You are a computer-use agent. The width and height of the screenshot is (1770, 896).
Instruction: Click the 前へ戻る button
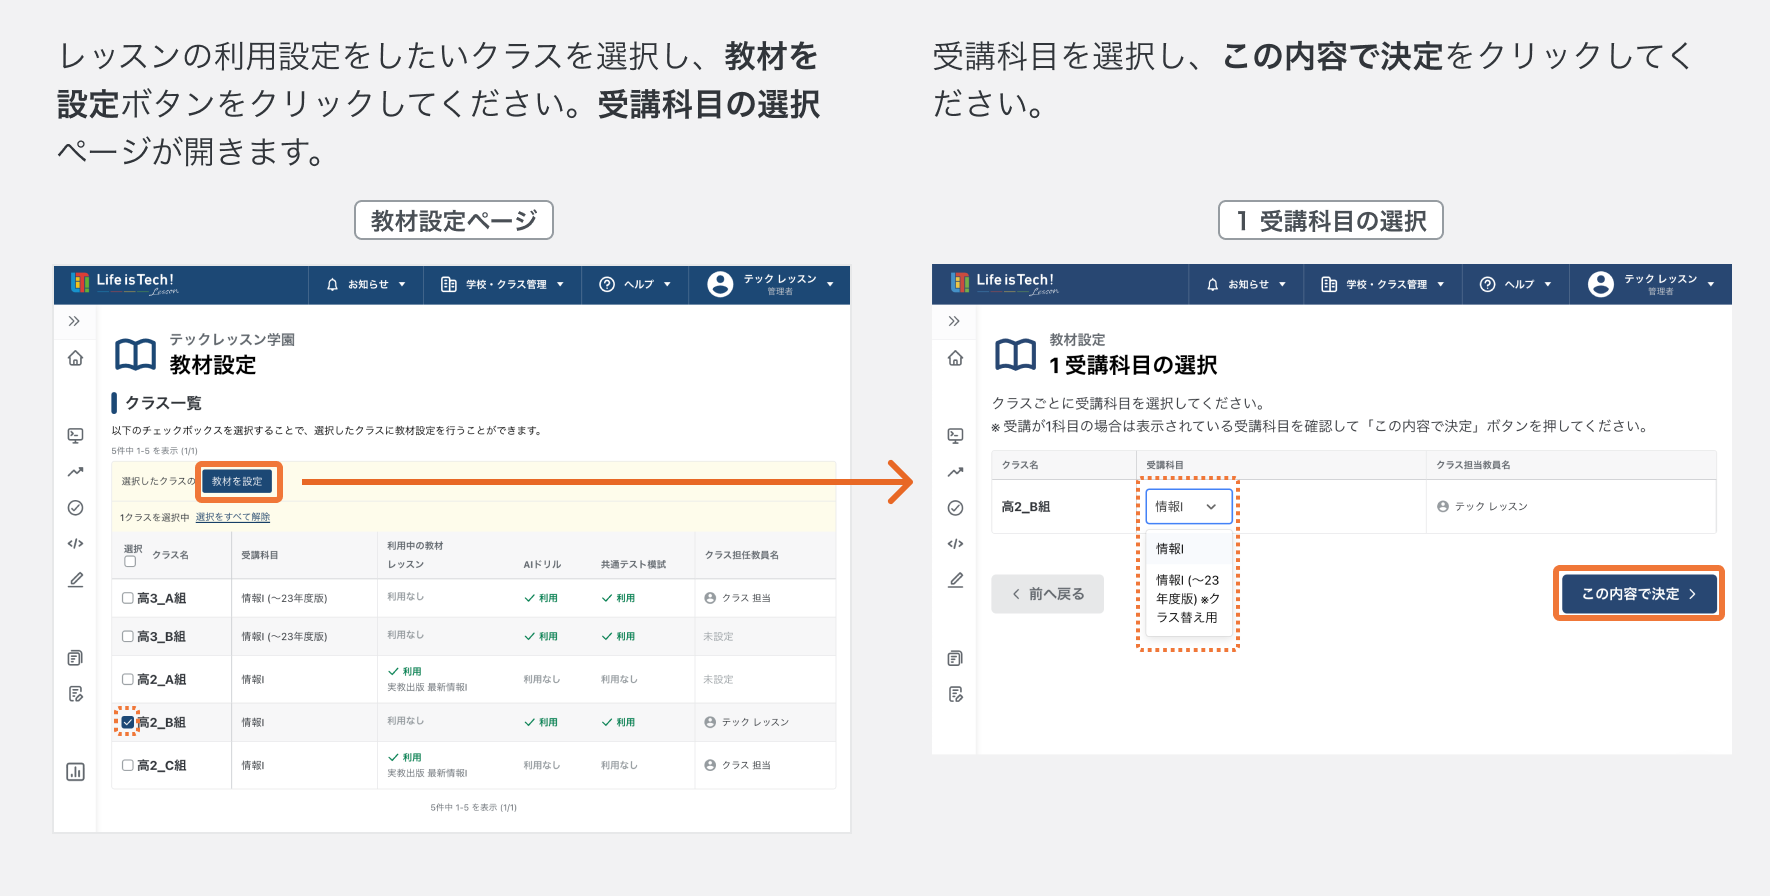(x=1047, y=594)
